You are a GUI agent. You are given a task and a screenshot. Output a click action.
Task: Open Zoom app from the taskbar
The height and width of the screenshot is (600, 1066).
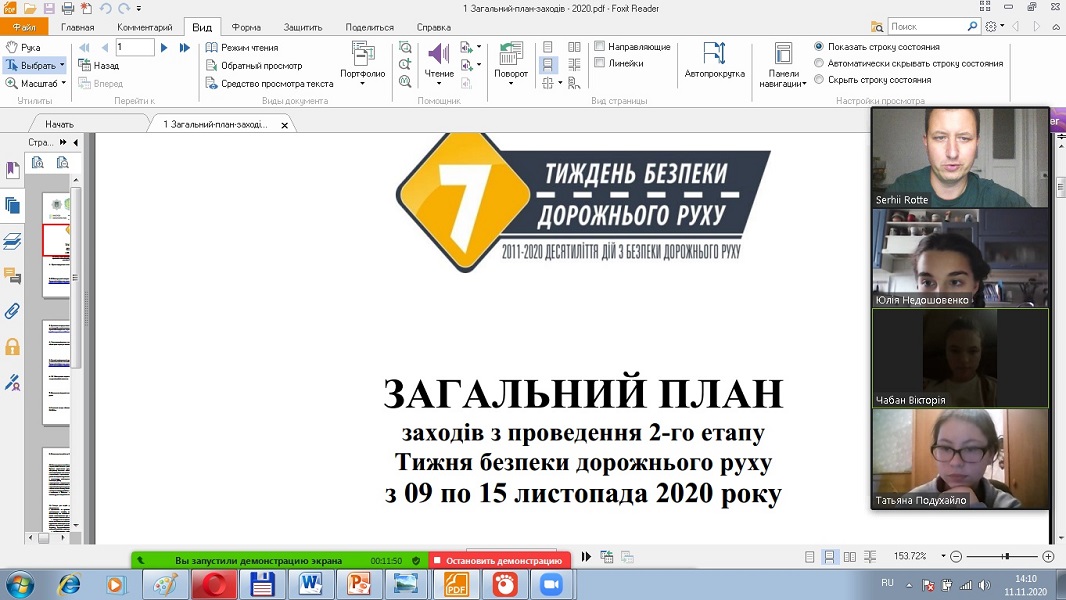coord(551,584)
